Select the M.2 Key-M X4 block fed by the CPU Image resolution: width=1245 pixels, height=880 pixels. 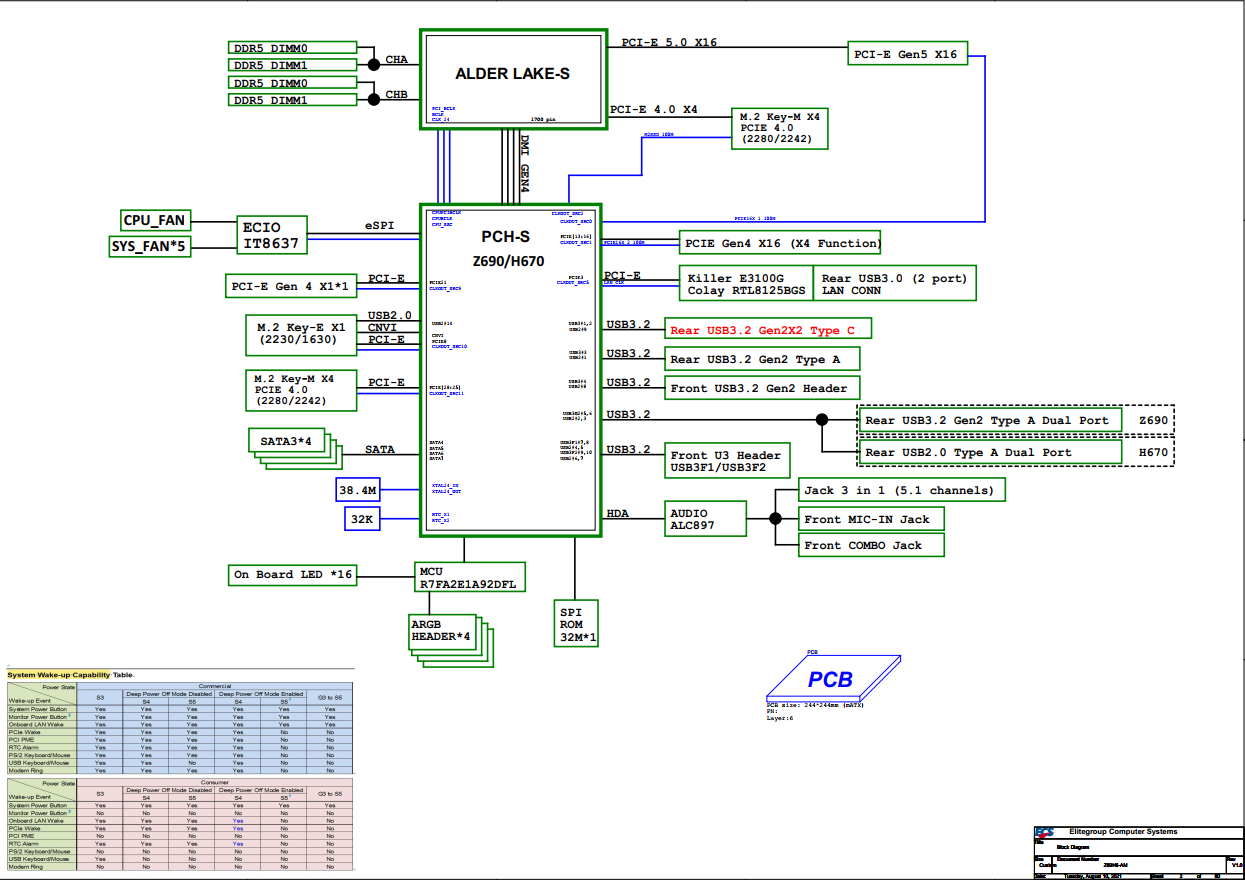780,128
